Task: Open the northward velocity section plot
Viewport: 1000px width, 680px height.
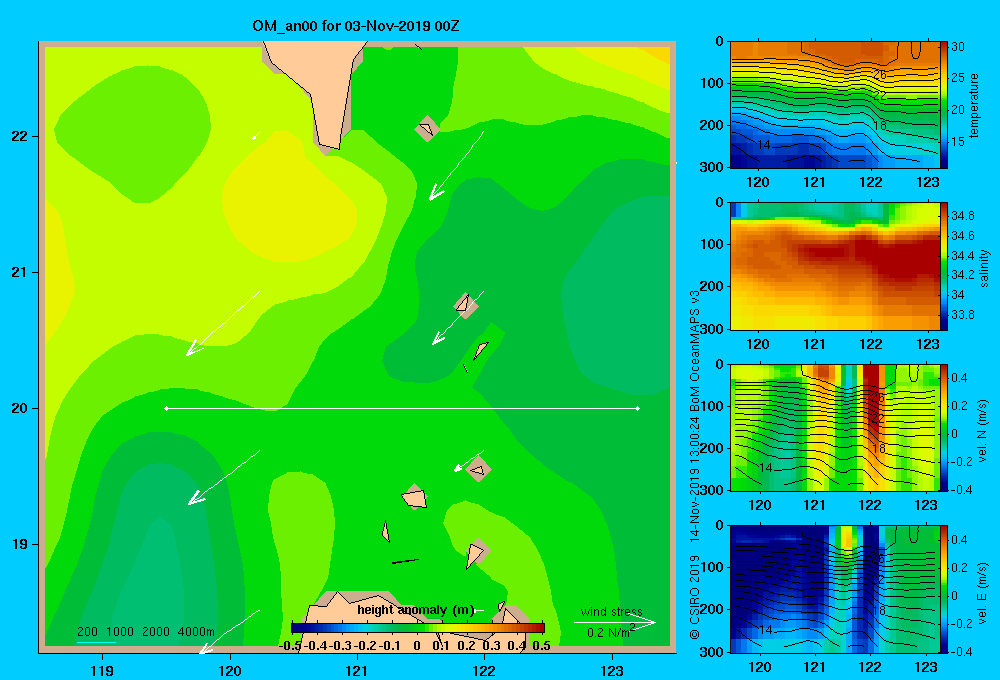Action: (834, 427)
